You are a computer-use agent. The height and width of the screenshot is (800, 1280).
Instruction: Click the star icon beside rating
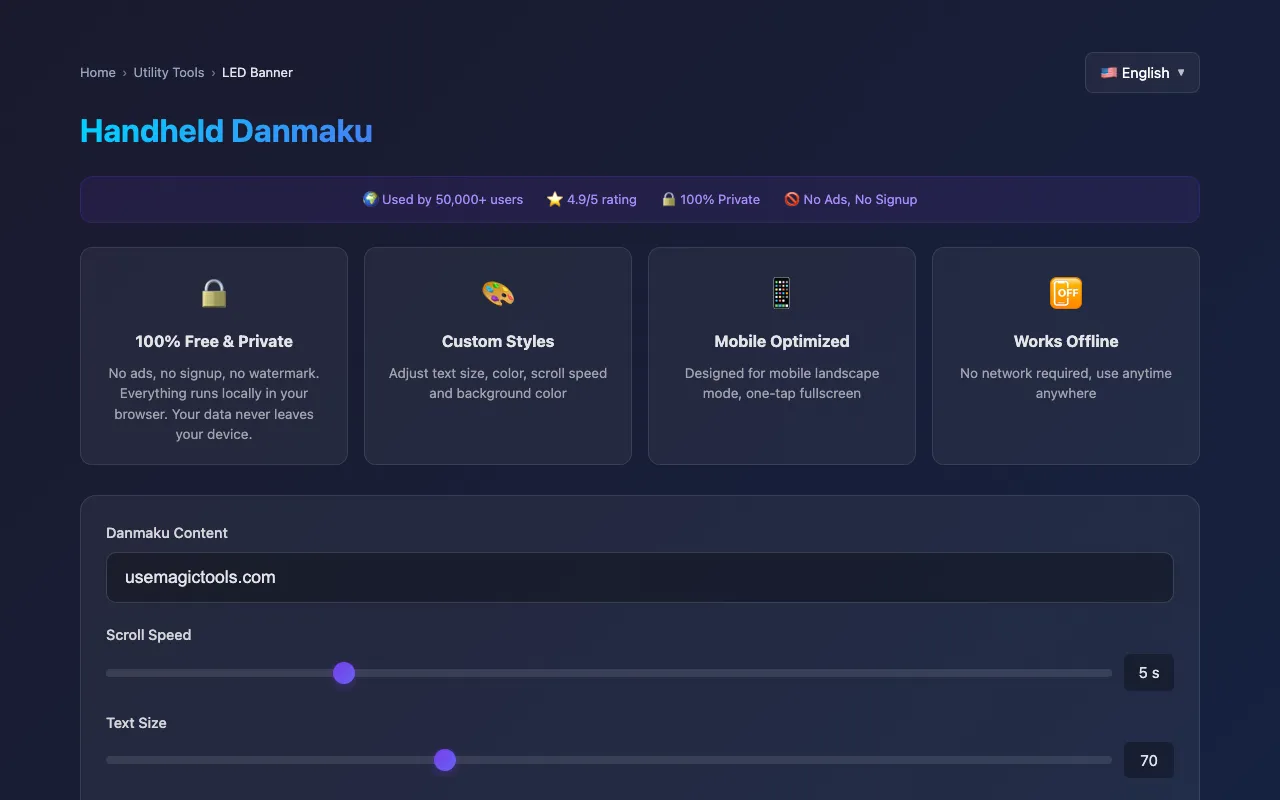(x=555, y=199)
